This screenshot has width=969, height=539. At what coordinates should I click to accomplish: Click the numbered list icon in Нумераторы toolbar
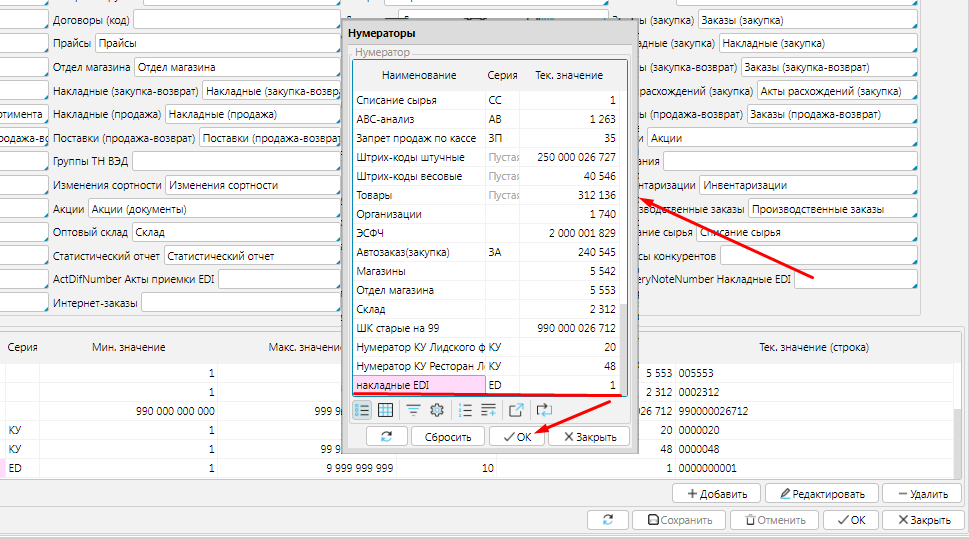tap(465, 409)
